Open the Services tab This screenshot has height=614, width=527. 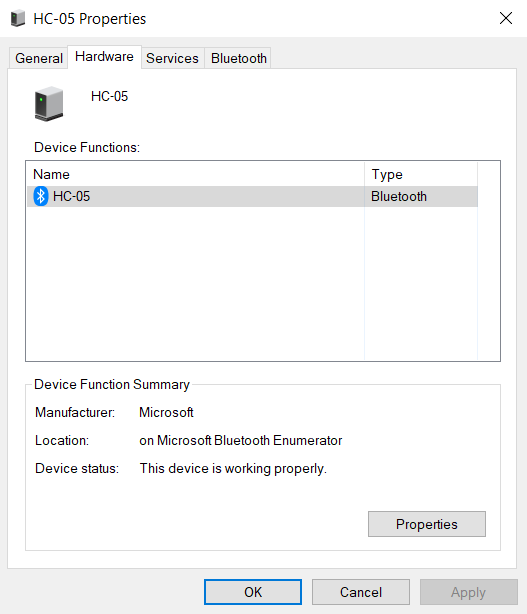pyautogui.click(x=172, y=58)
